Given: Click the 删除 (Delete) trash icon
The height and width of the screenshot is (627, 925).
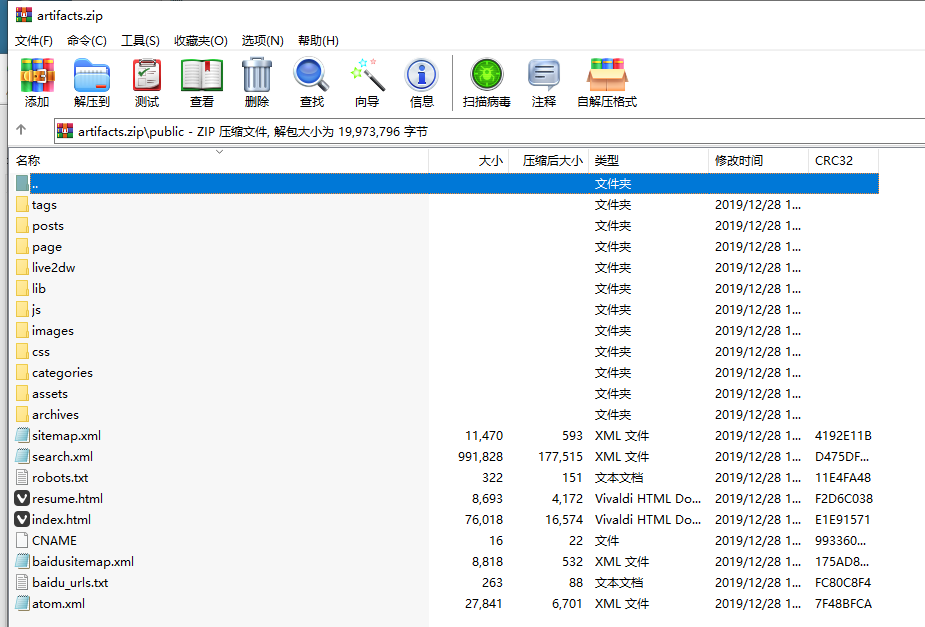Looking at the screenshot, I should [x=257, y=82].
